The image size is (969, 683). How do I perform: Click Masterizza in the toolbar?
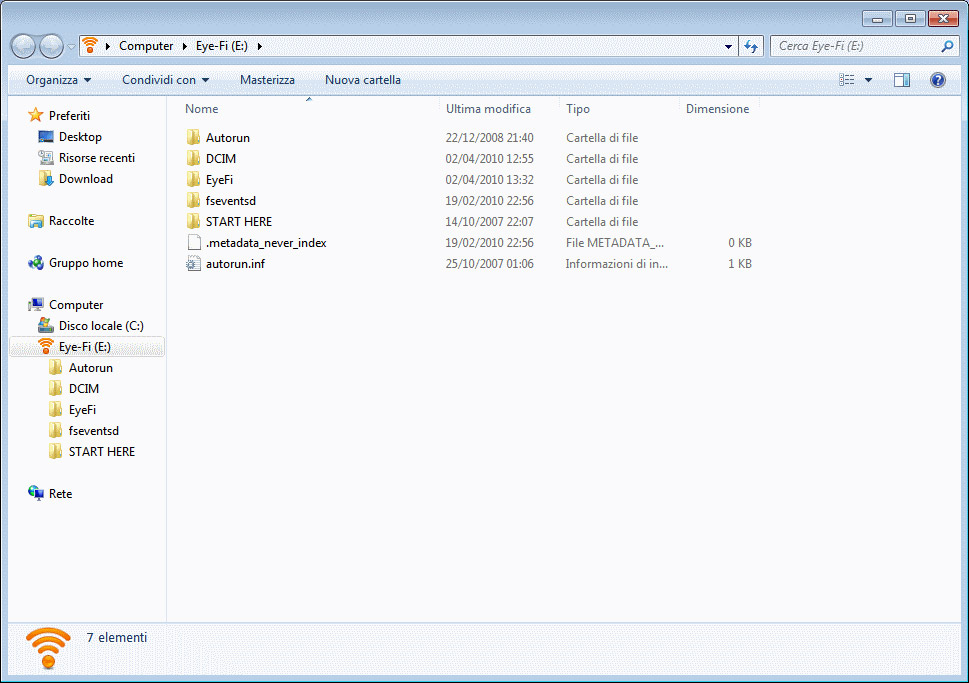267,80
